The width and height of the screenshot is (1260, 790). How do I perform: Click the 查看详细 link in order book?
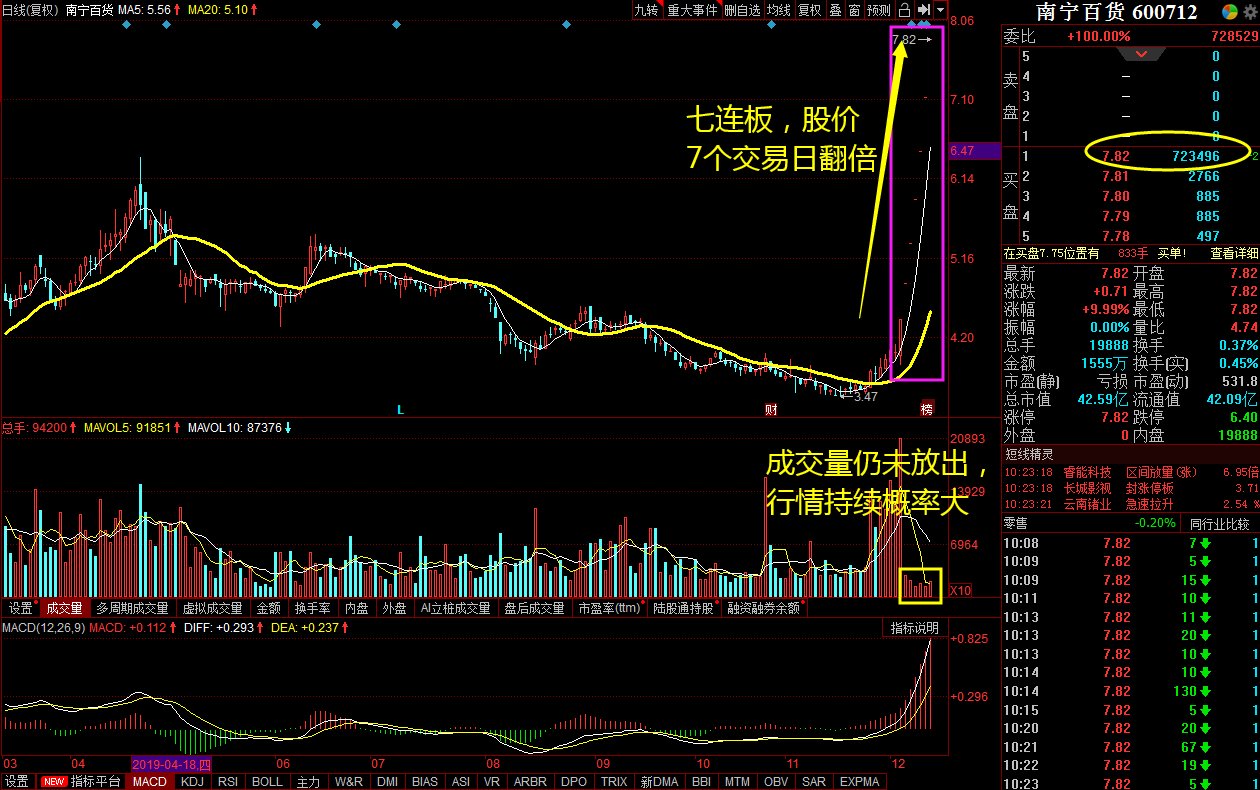[x=1236, y=254]
